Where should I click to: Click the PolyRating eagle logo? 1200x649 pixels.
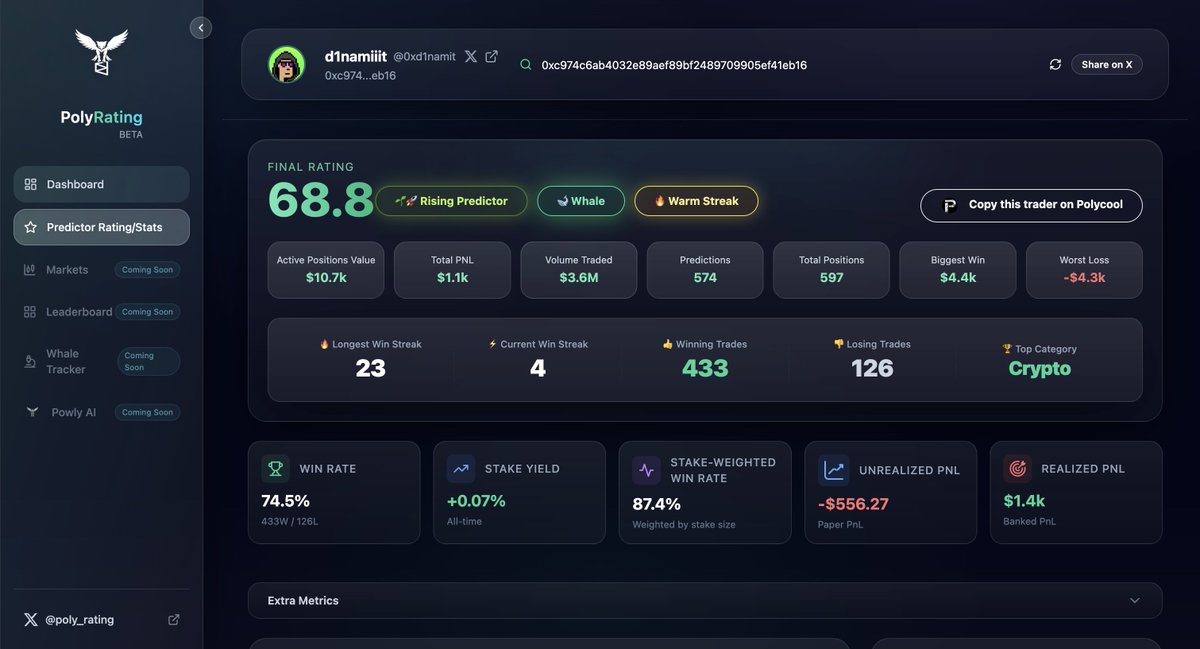tap(102, 52)
